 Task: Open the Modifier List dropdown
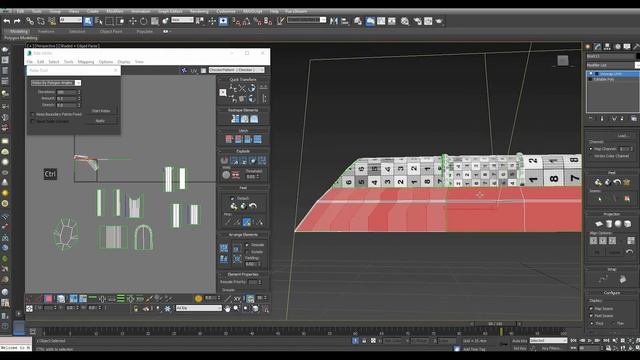612,65
